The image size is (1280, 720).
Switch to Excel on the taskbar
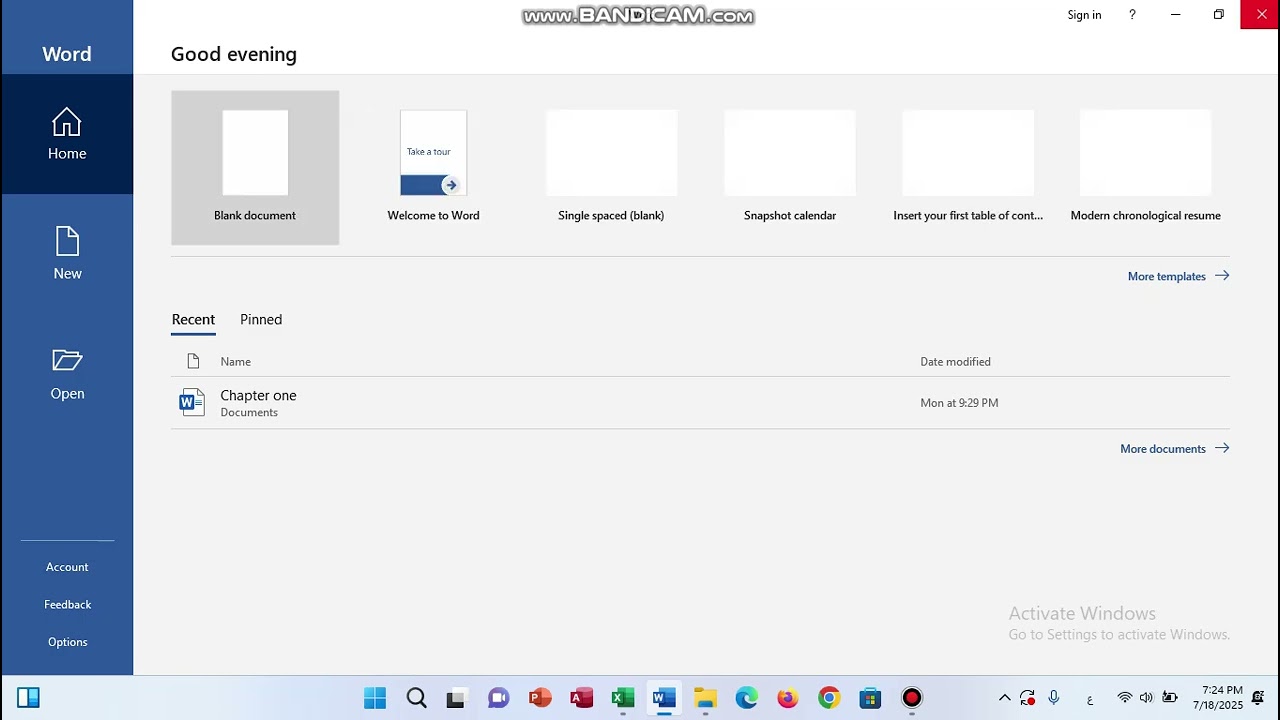pos(623,698)
